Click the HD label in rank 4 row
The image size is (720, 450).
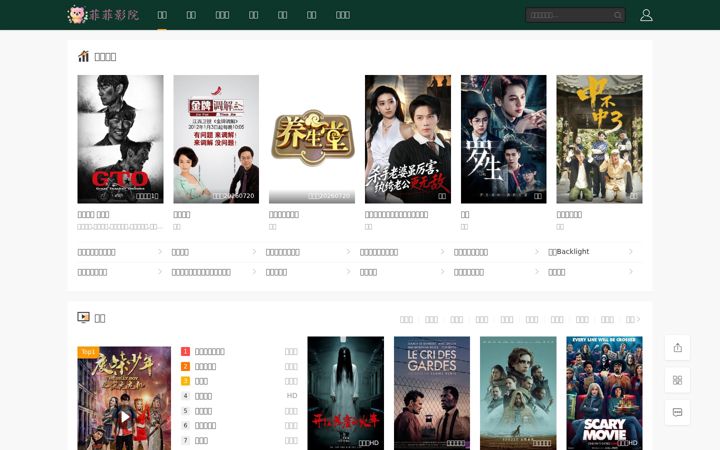coord(292,395)
